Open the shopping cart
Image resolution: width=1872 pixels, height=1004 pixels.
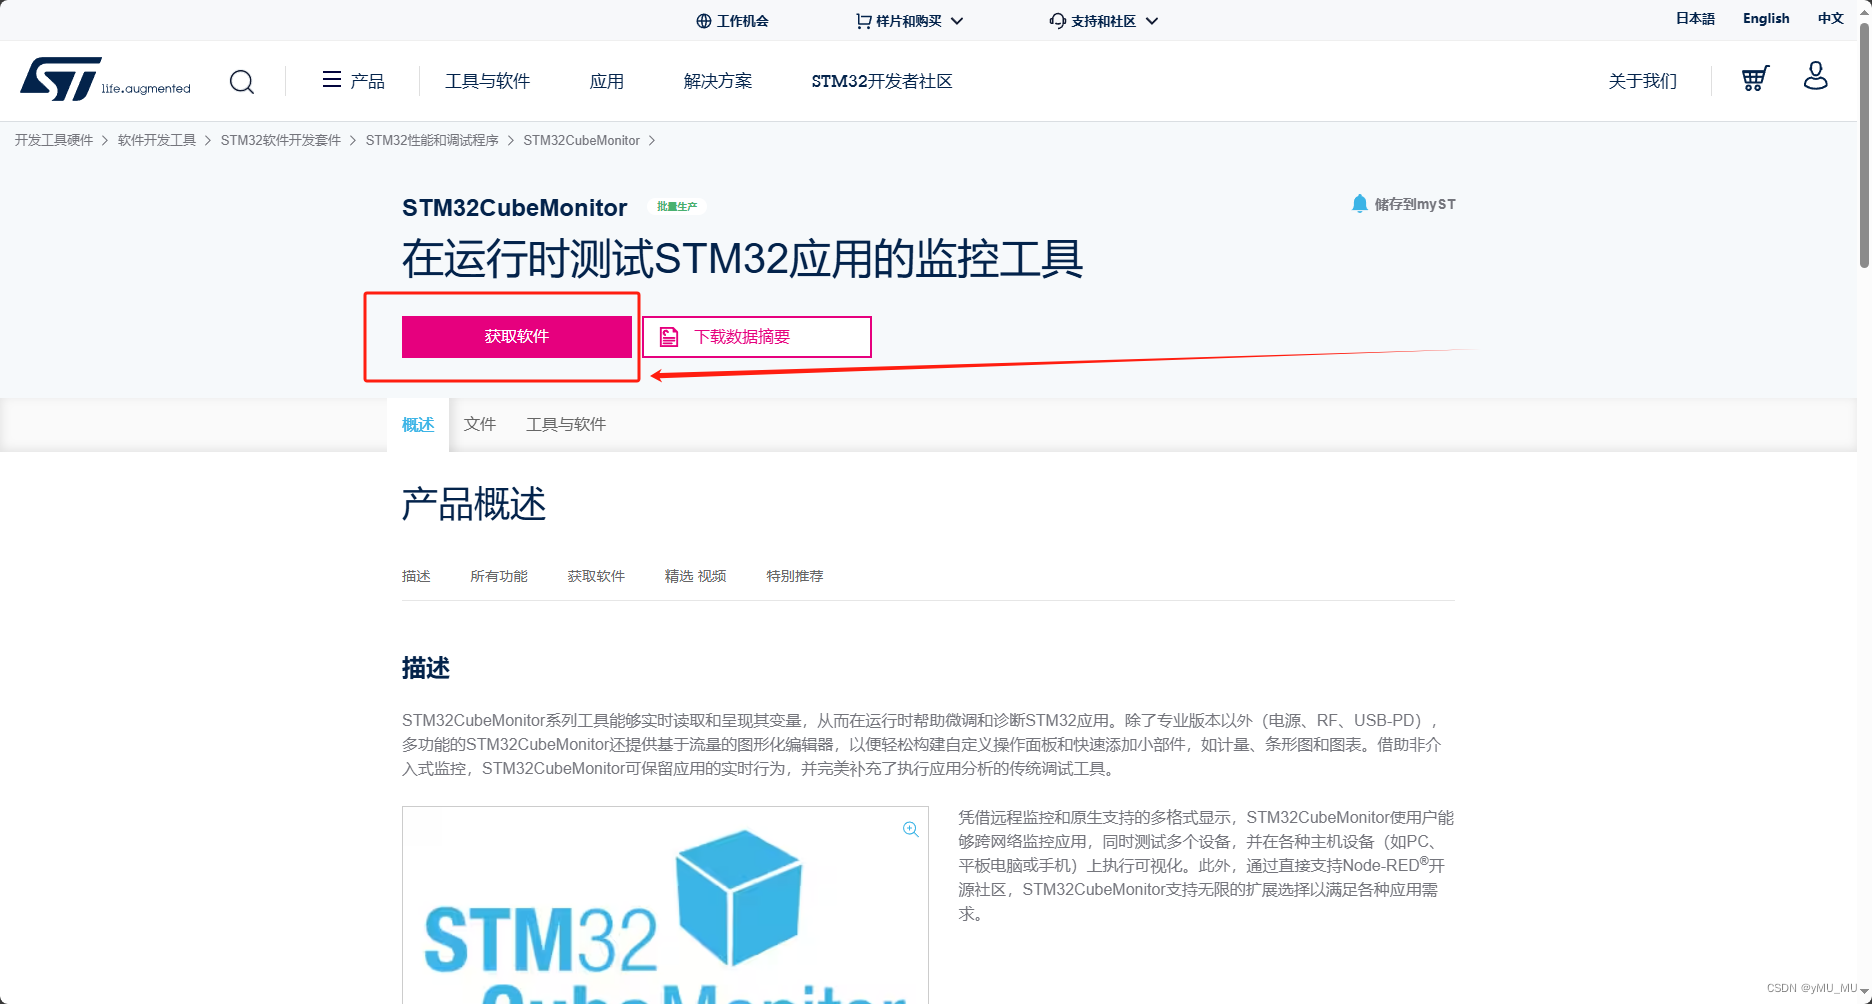1753,78
